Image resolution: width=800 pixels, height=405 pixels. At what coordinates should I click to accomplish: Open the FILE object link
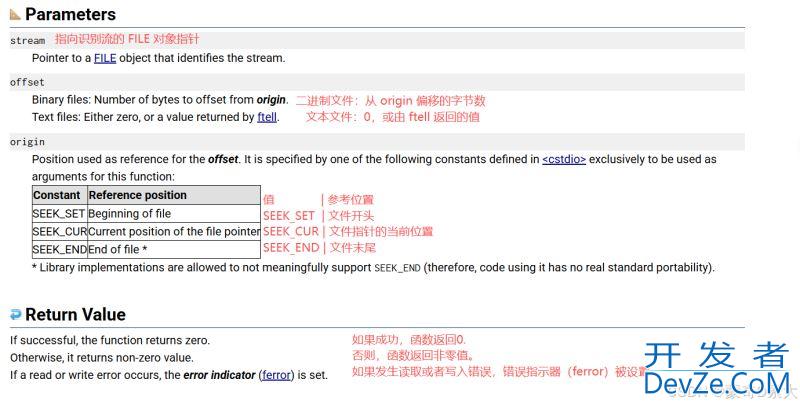(105, 58)
